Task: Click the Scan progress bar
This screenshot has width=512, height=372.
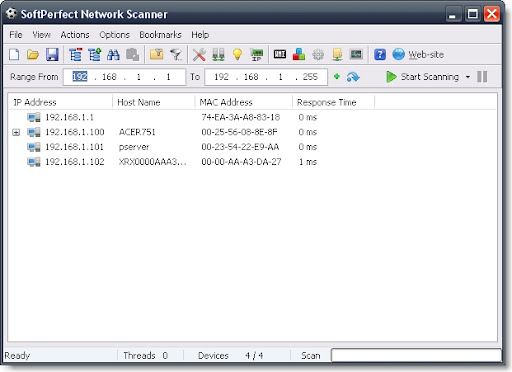Action: pyautogui.click(x=416, y=355)
